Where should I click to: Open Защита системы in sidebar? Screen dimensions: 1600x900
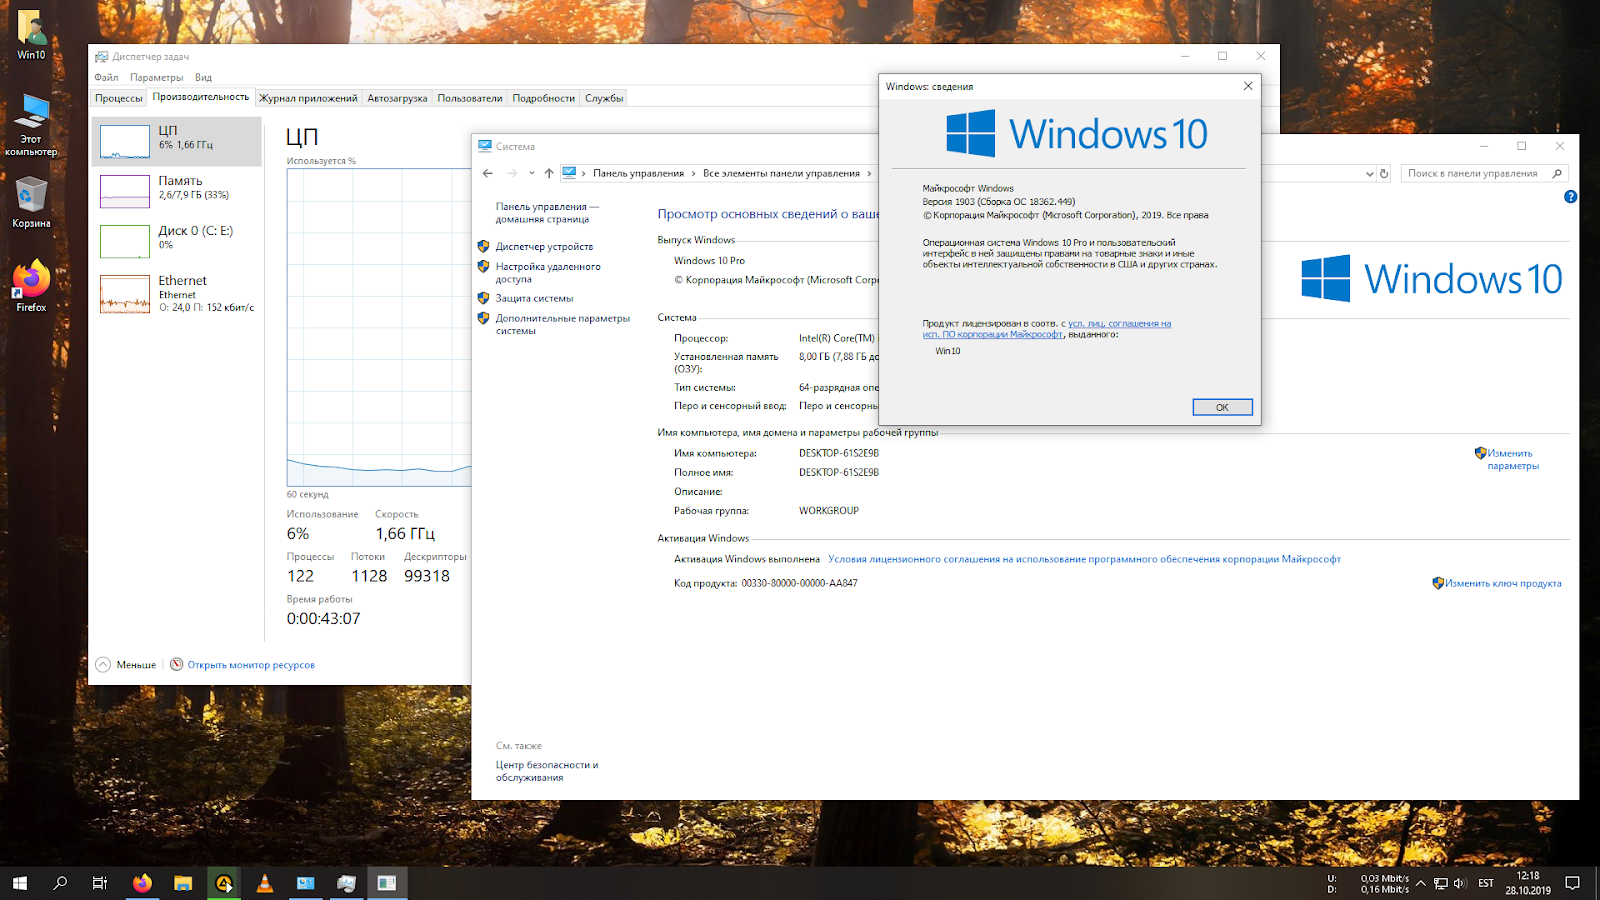pos(533,297)
